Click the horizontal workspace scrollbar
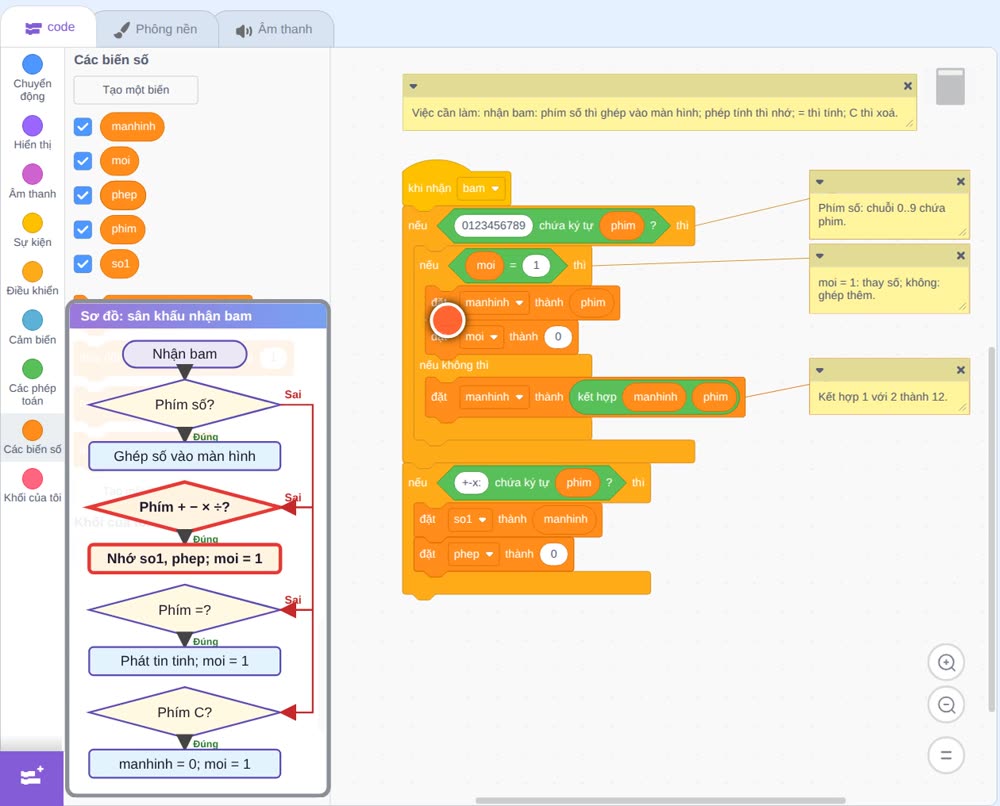The width and height of the screenshot is (1000, 806). coord(661,800)
